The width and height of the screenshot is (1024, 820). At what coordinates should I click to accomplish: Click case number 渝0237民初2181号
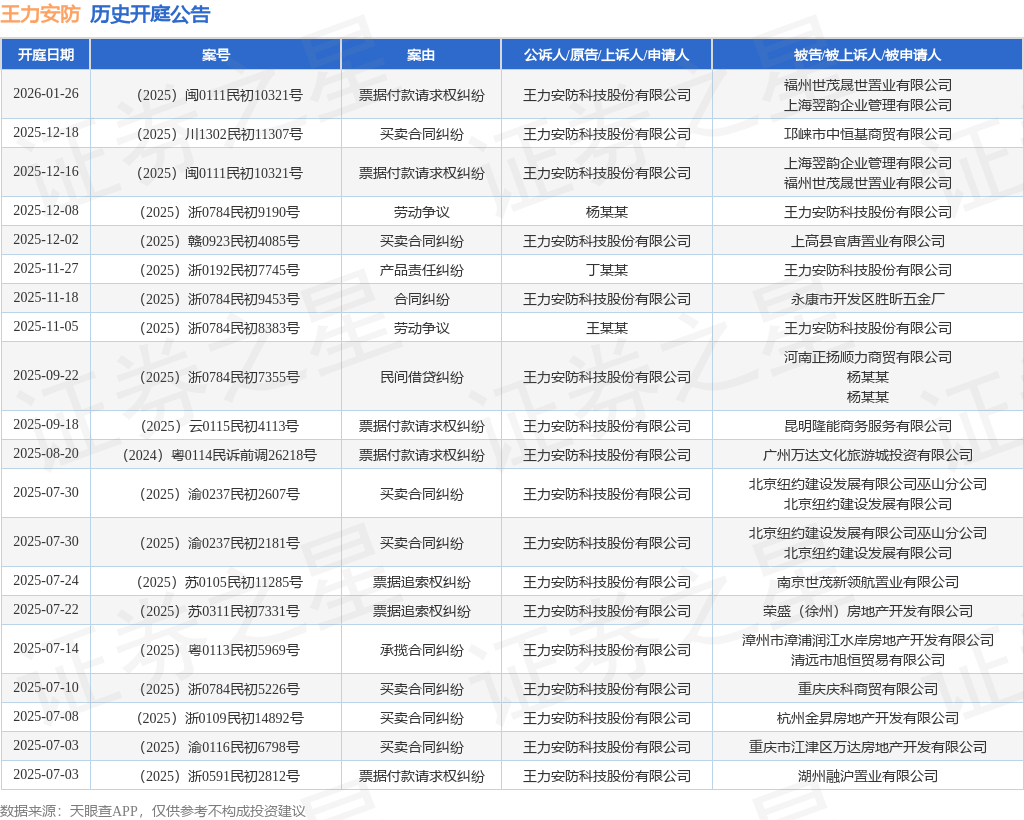coord(219,543)
